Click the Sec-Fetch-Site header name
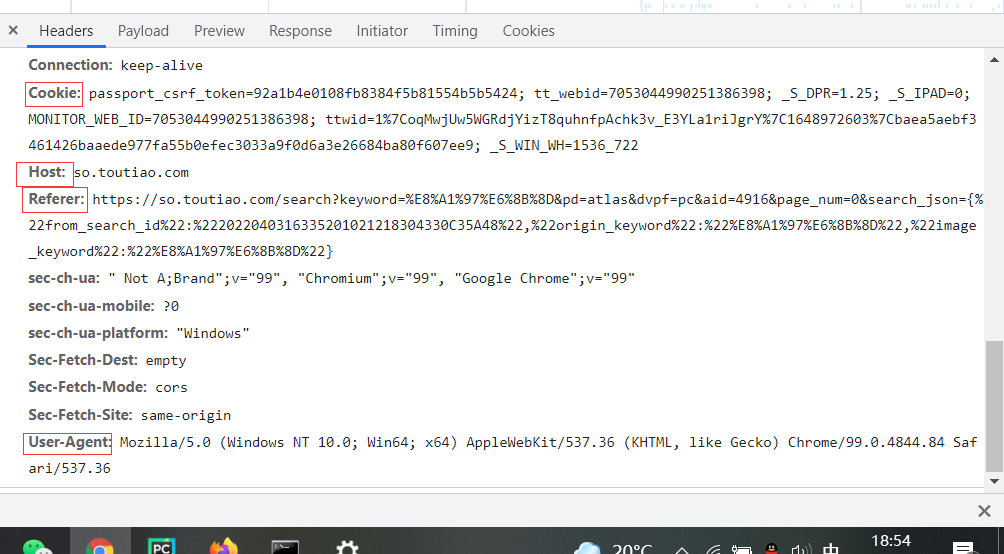1004x554 pixels. click(x=81, y=415)
